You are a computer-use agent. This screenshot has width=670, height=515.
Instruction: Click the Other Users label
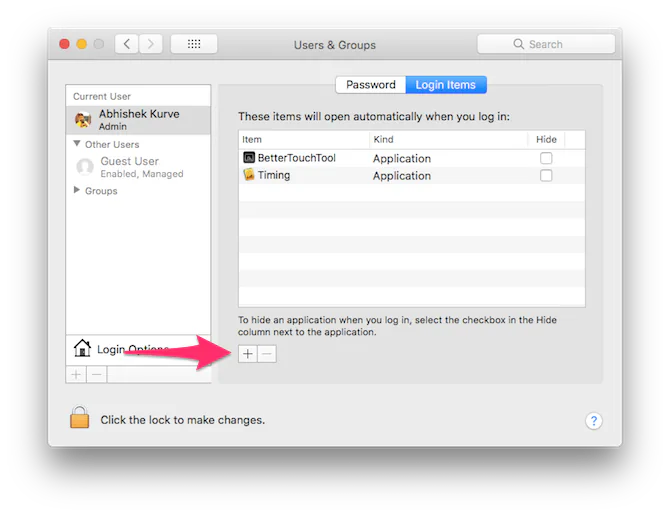pos(112,144)
